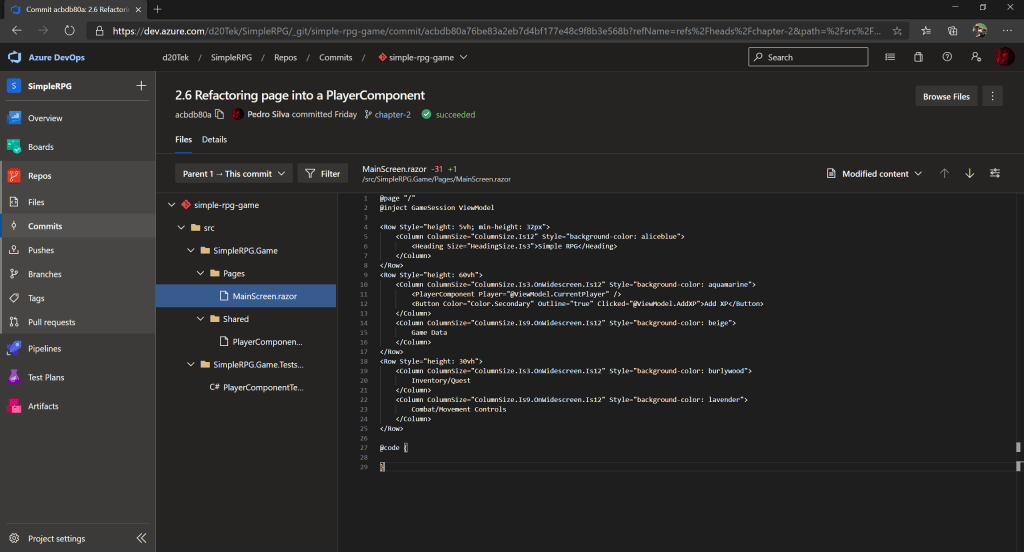Collapse the sidebar with double-chevron icon
This screenshot has height=552, width=1024.
tap(141, 538)
